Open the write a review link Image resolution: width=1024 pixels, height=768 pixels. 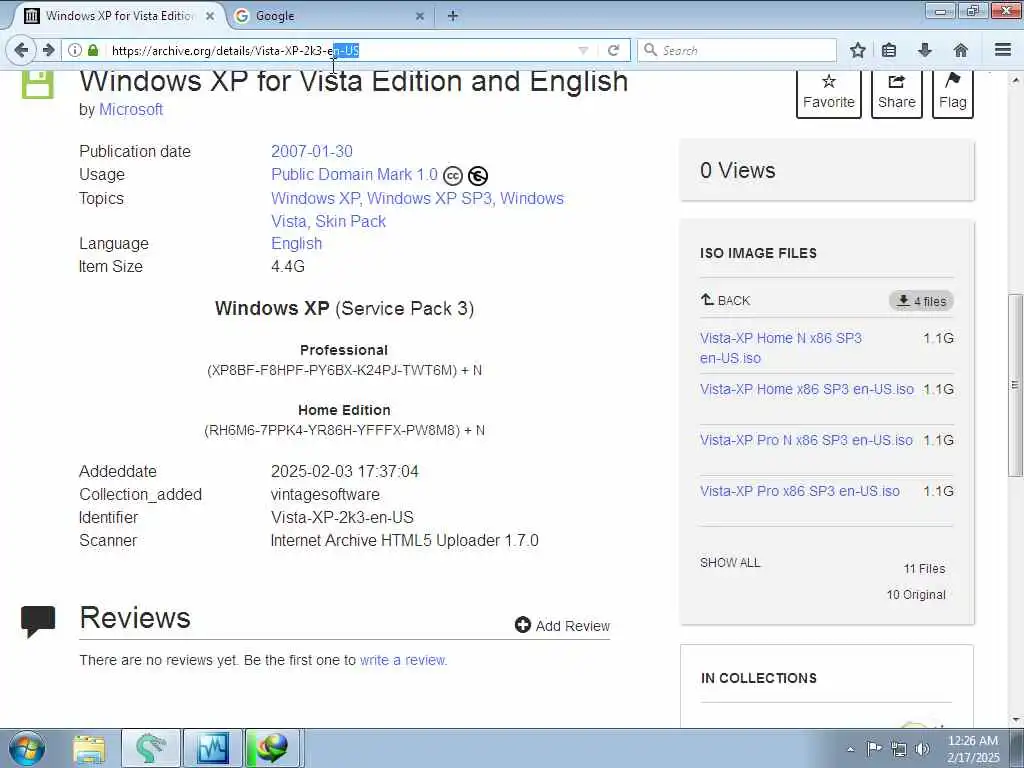[402, 660]
